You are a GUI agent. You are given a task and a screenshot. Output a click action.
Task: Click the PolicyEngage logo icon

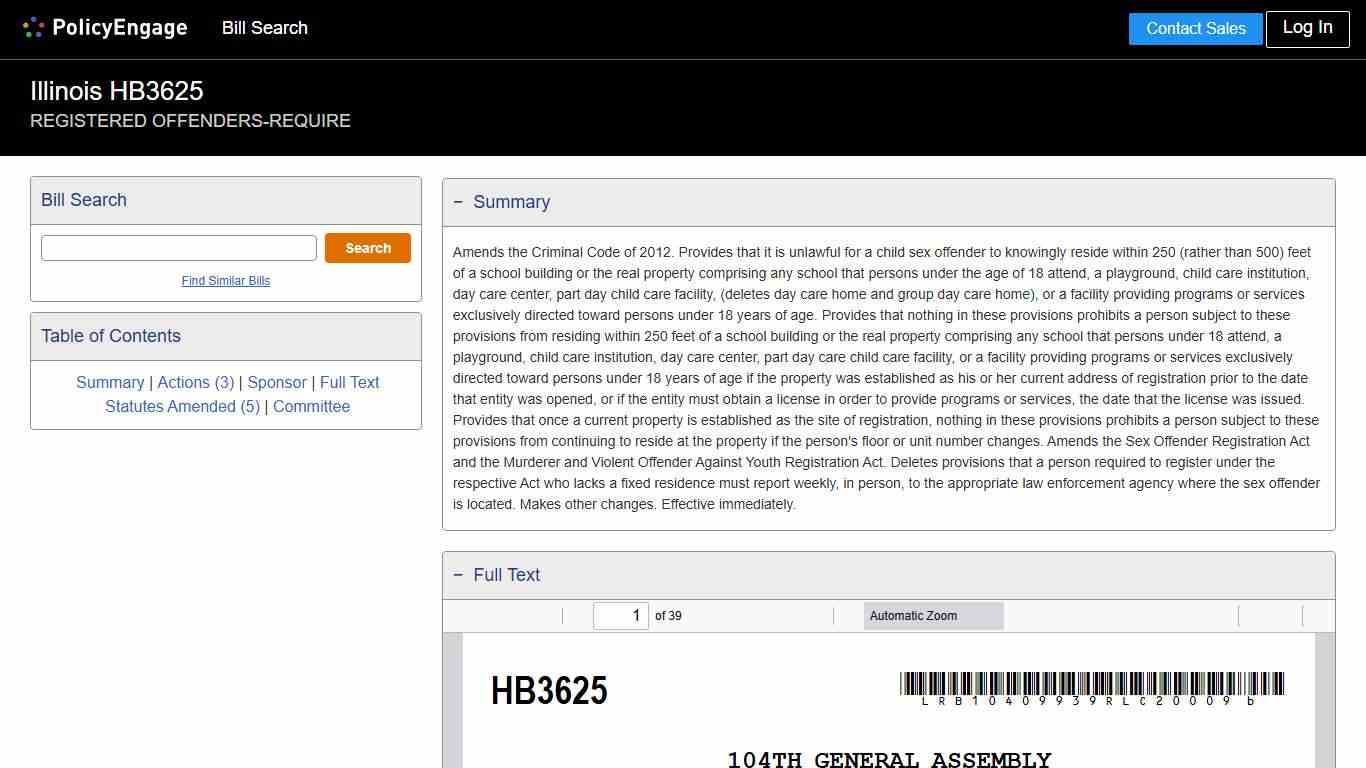[33, 27]
